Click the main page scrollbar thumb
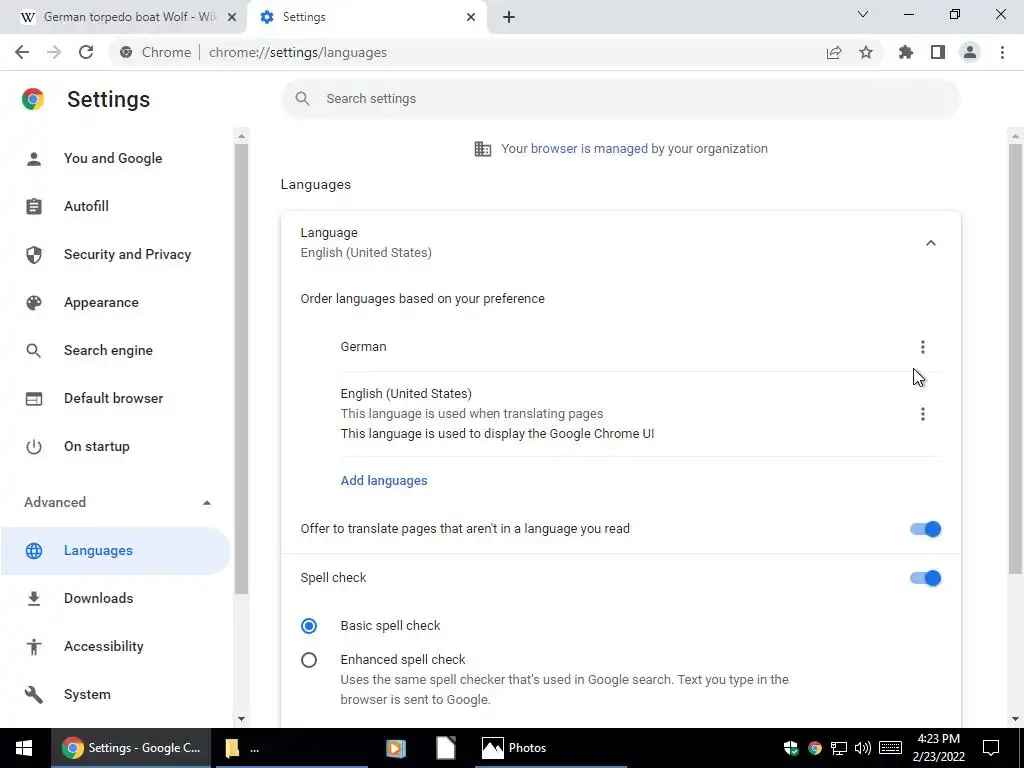1024x768 pixels. [x=1015, y=359]
